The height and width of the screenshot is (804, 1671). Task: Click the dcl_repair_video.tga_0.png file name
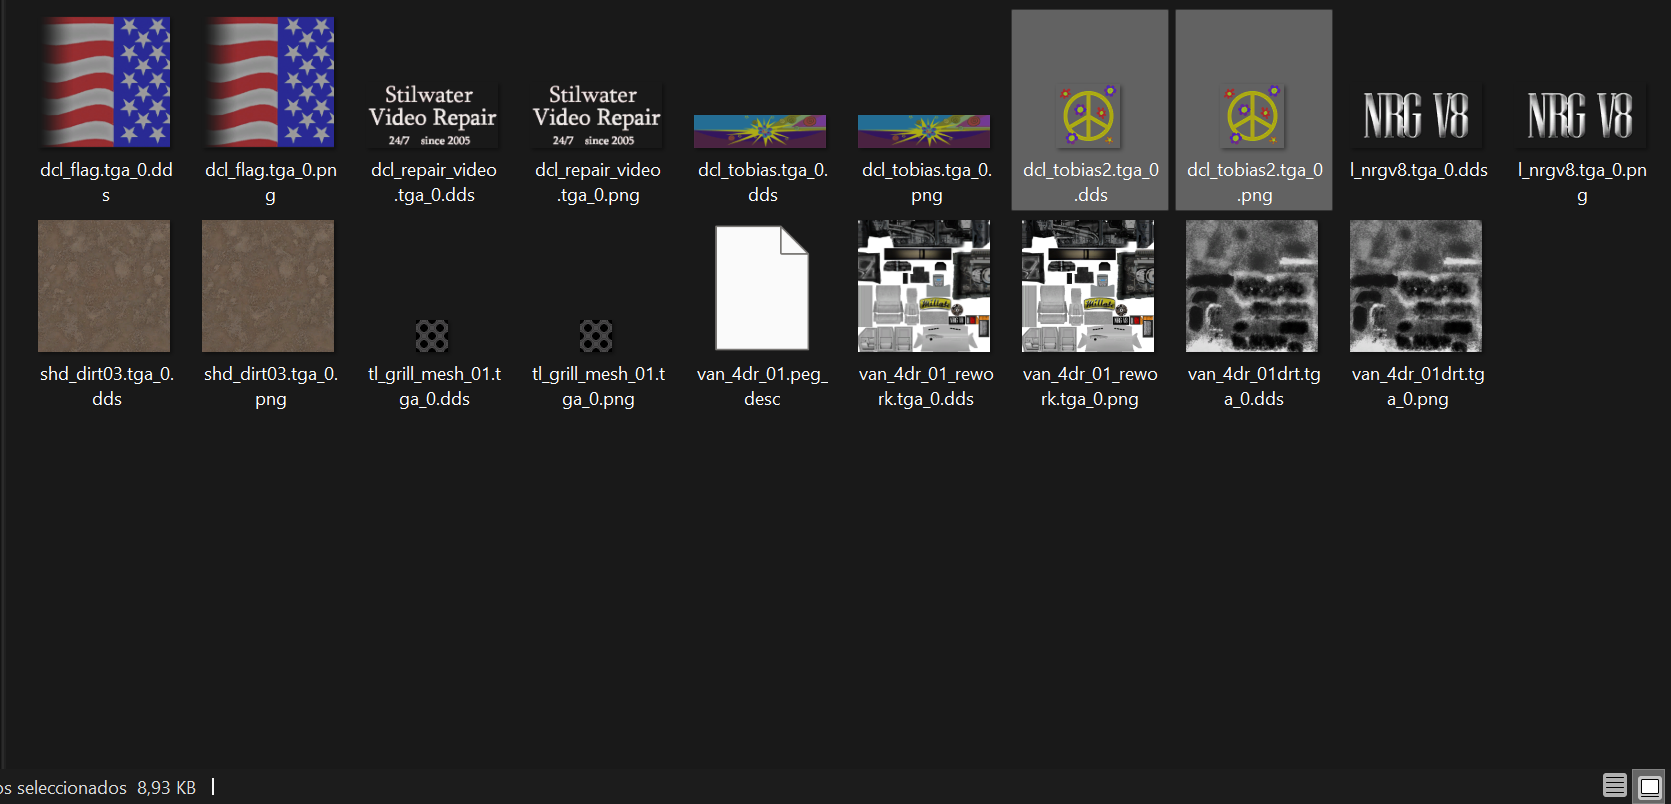point(598,182)
